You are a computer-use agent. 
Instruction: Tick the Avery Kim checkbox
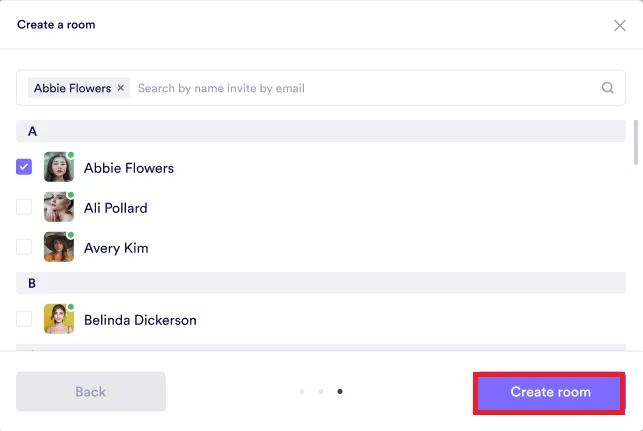24,247
